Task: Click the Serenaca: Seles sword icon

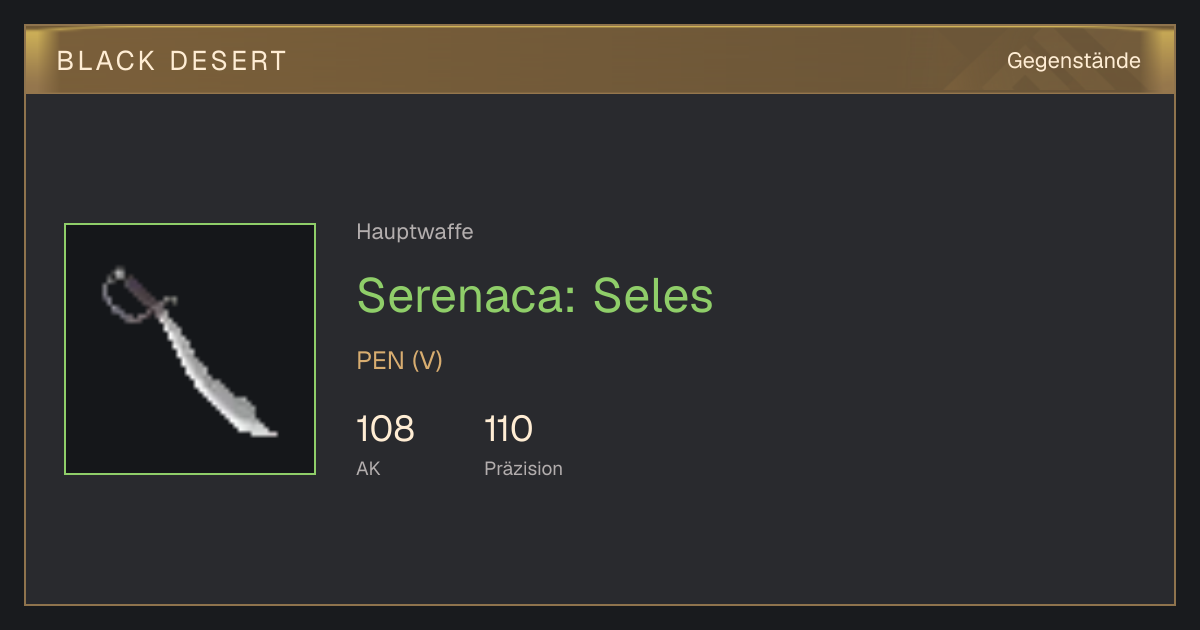Action: 190,350
